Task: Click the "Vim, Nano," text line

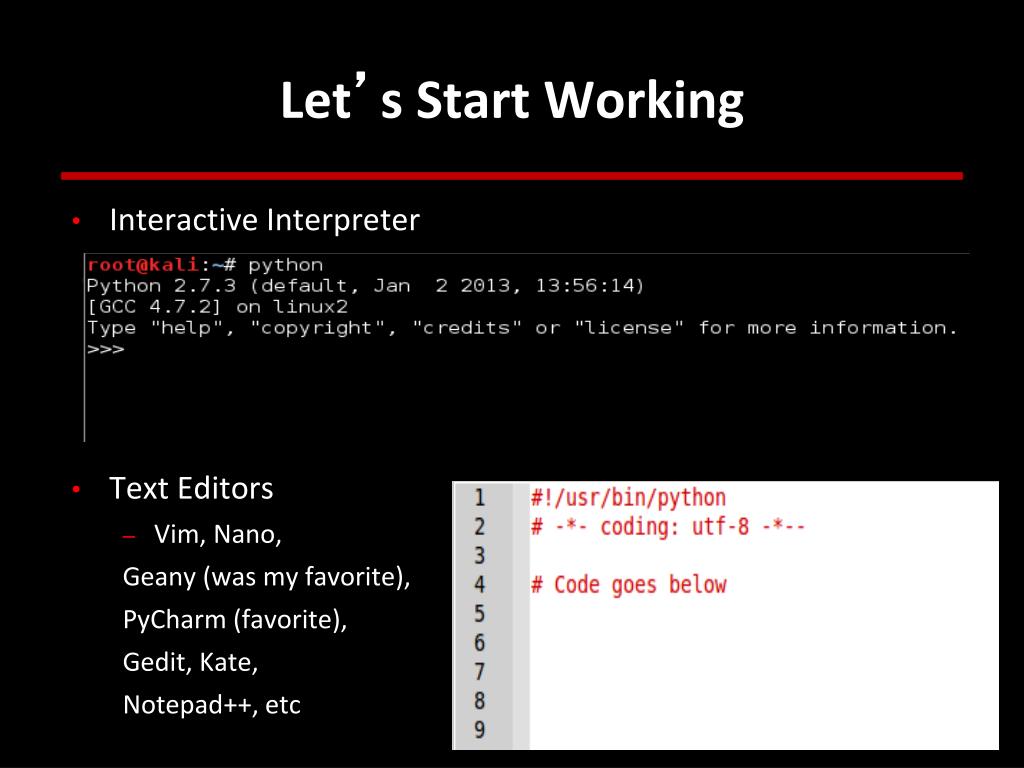Action: coord(217,535)
